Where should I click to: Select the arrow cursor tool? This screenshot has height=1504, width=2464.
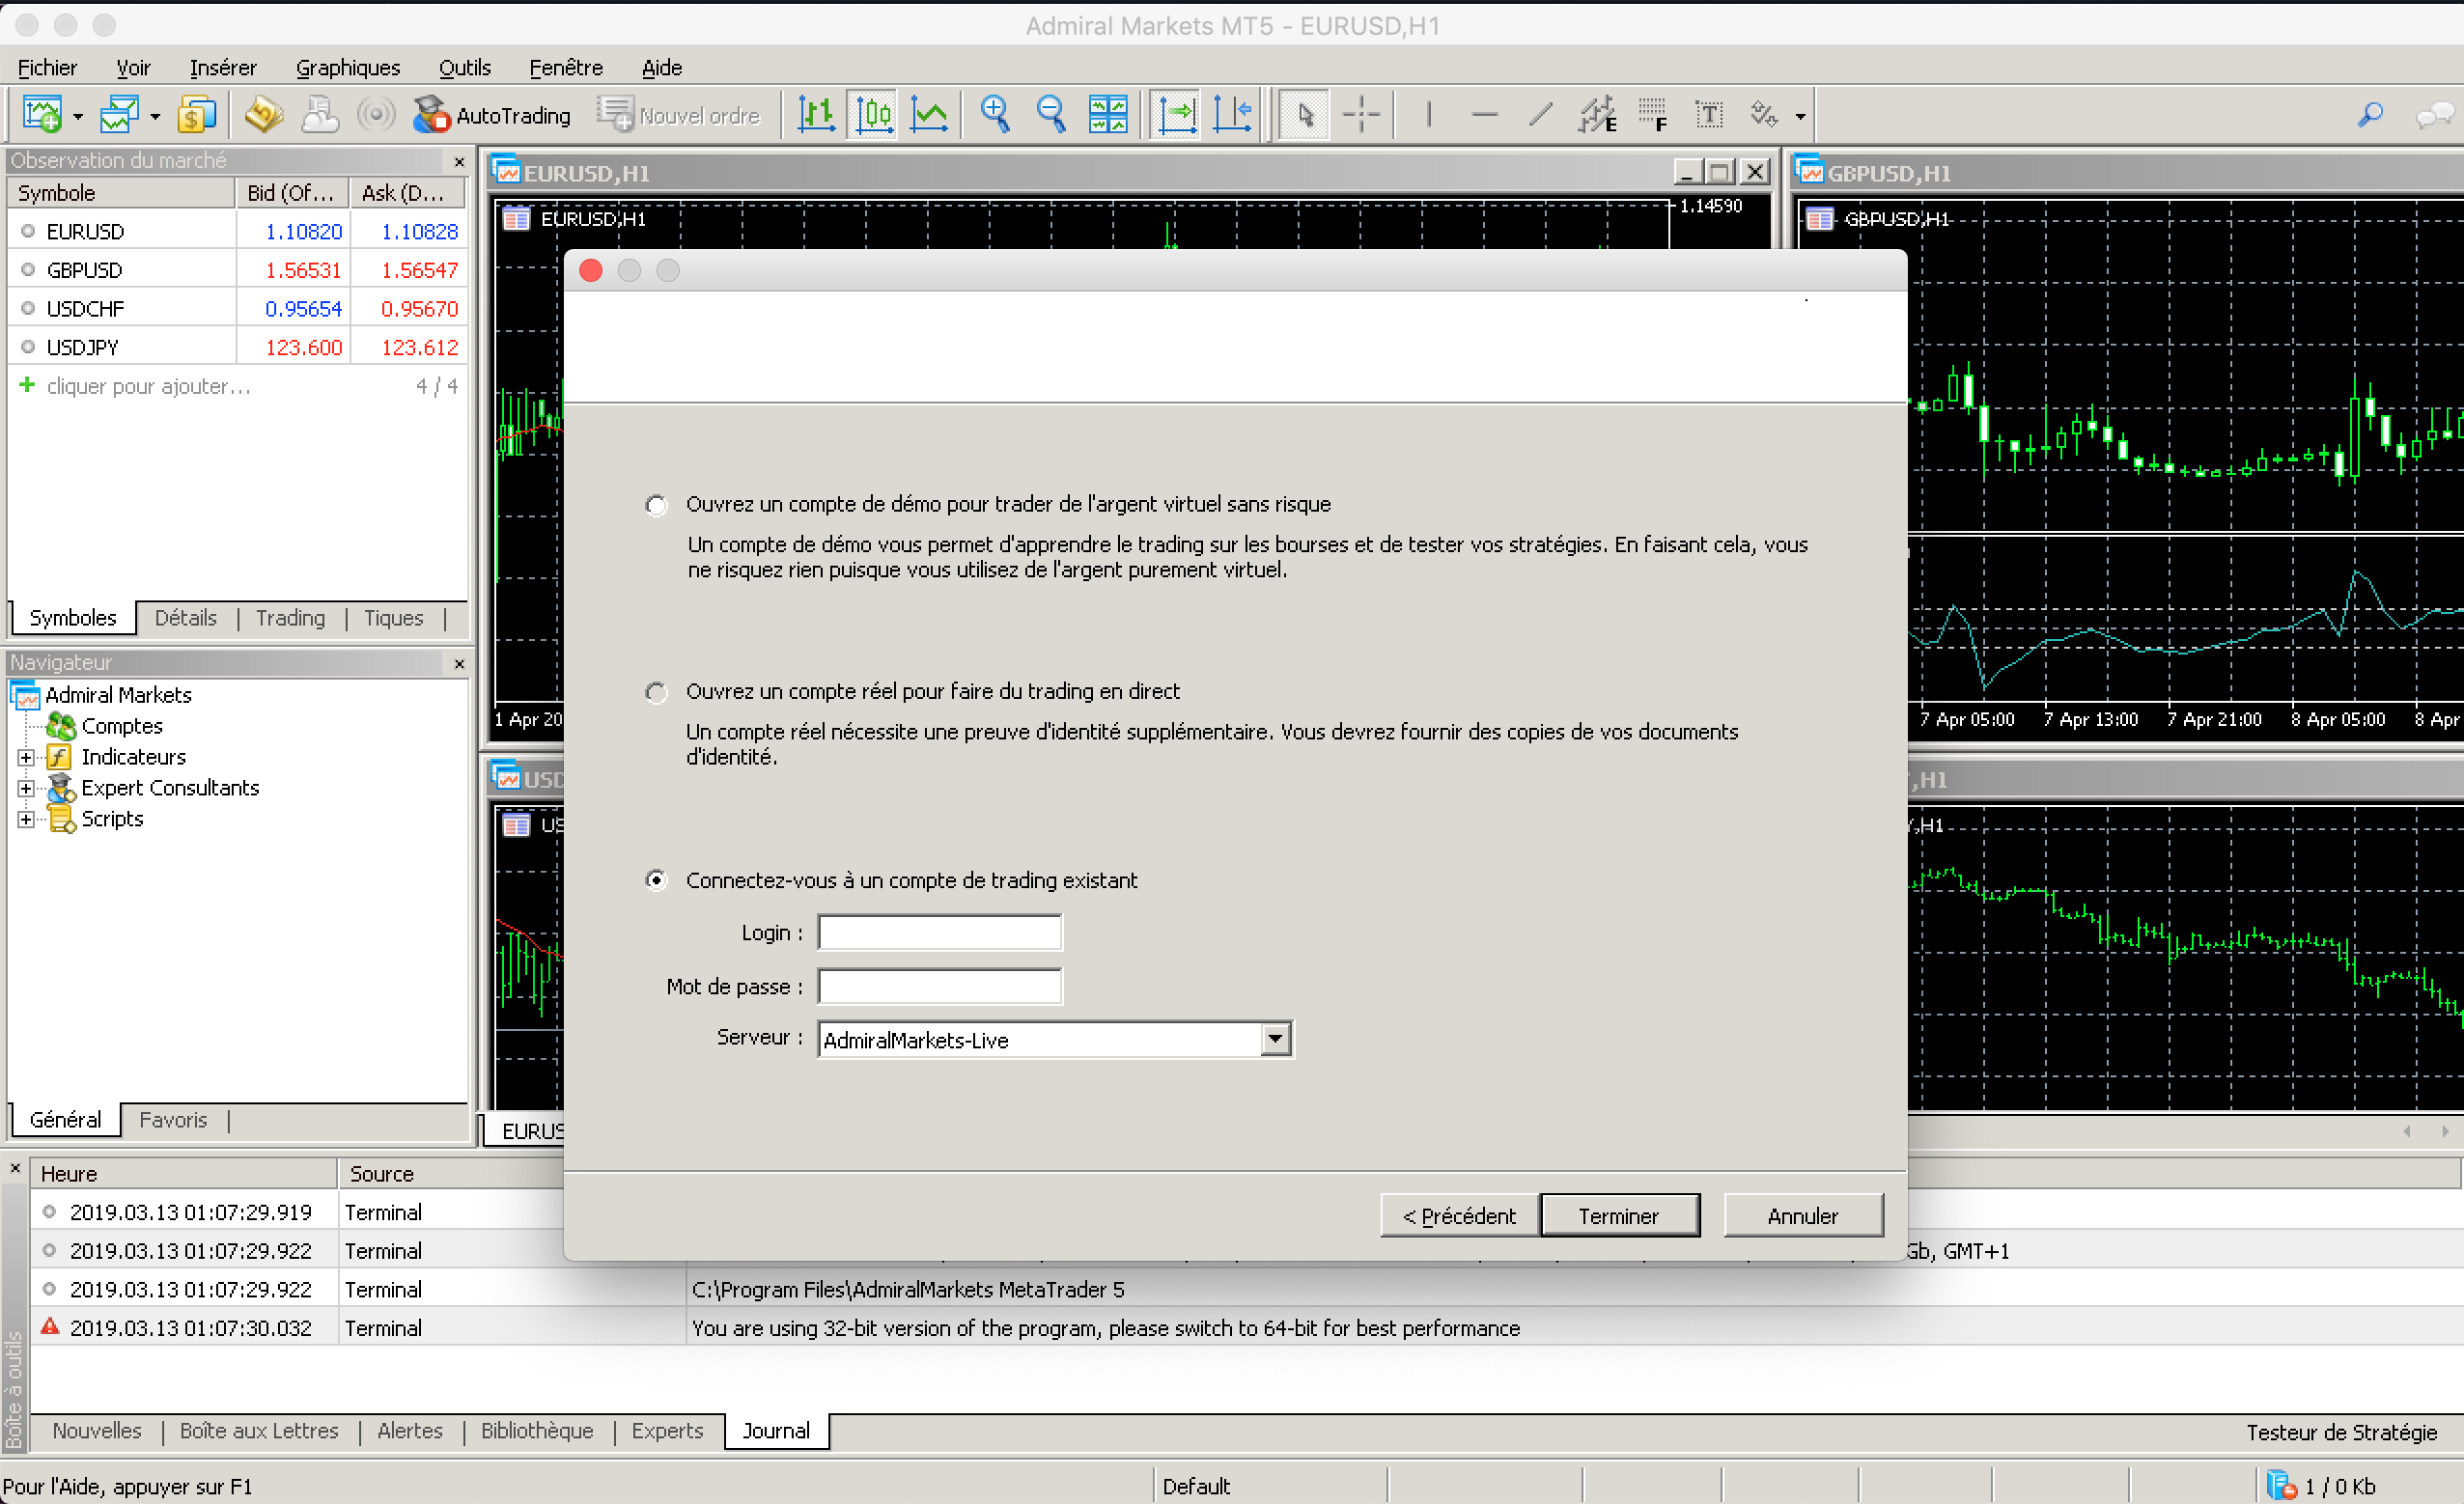pos(1304,115)
